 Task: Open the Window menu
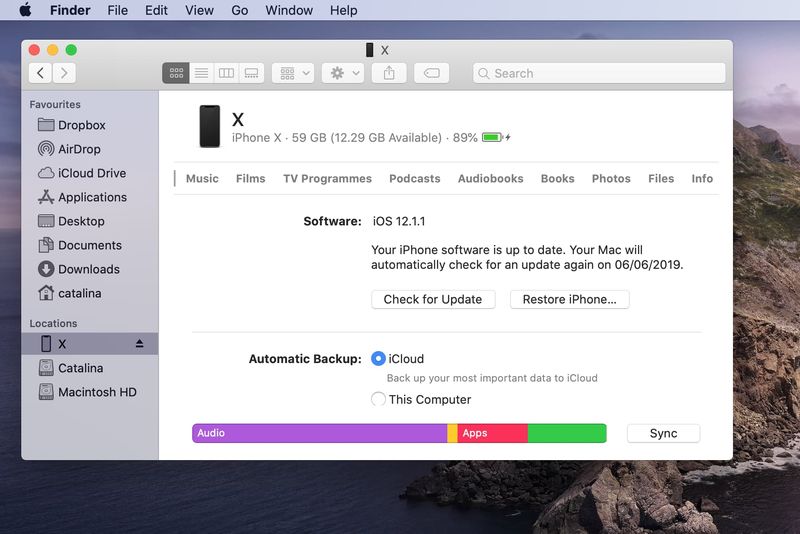289,10
